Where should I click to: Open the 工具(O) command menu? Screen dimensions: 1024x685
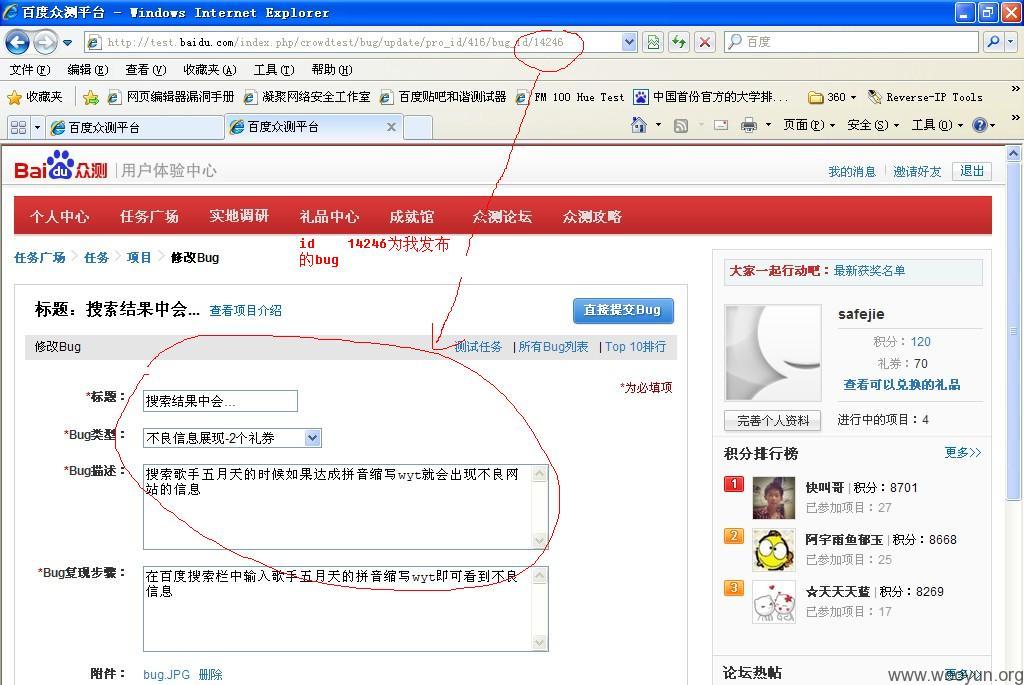937,125
